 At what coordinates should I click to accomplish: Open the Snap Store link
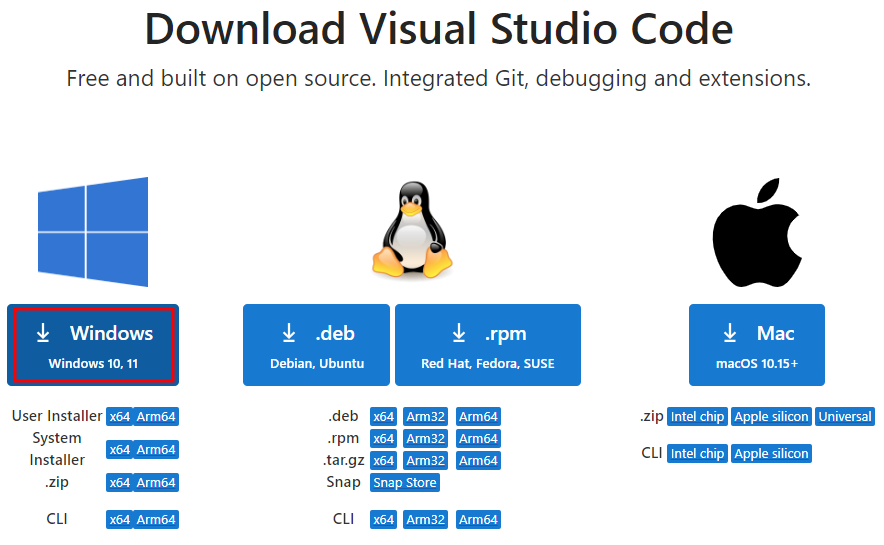[405, 482]
